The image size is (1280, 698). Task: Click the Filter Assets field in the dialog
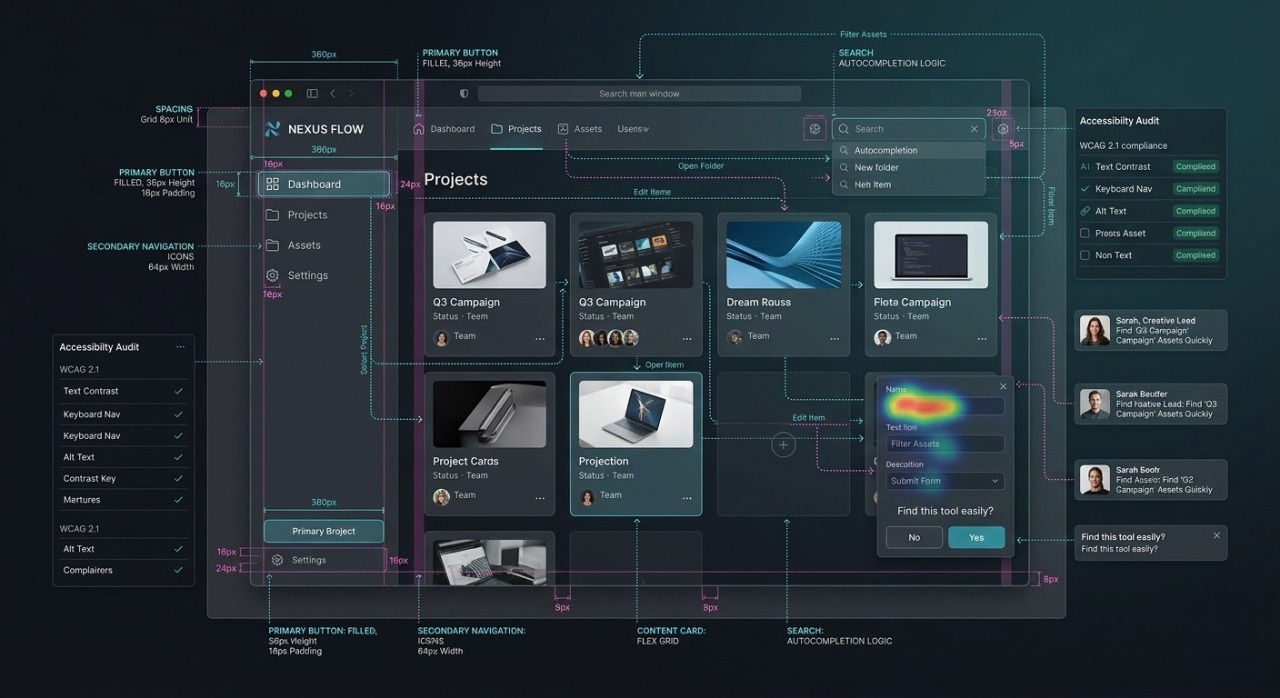(x=945, y=443)
